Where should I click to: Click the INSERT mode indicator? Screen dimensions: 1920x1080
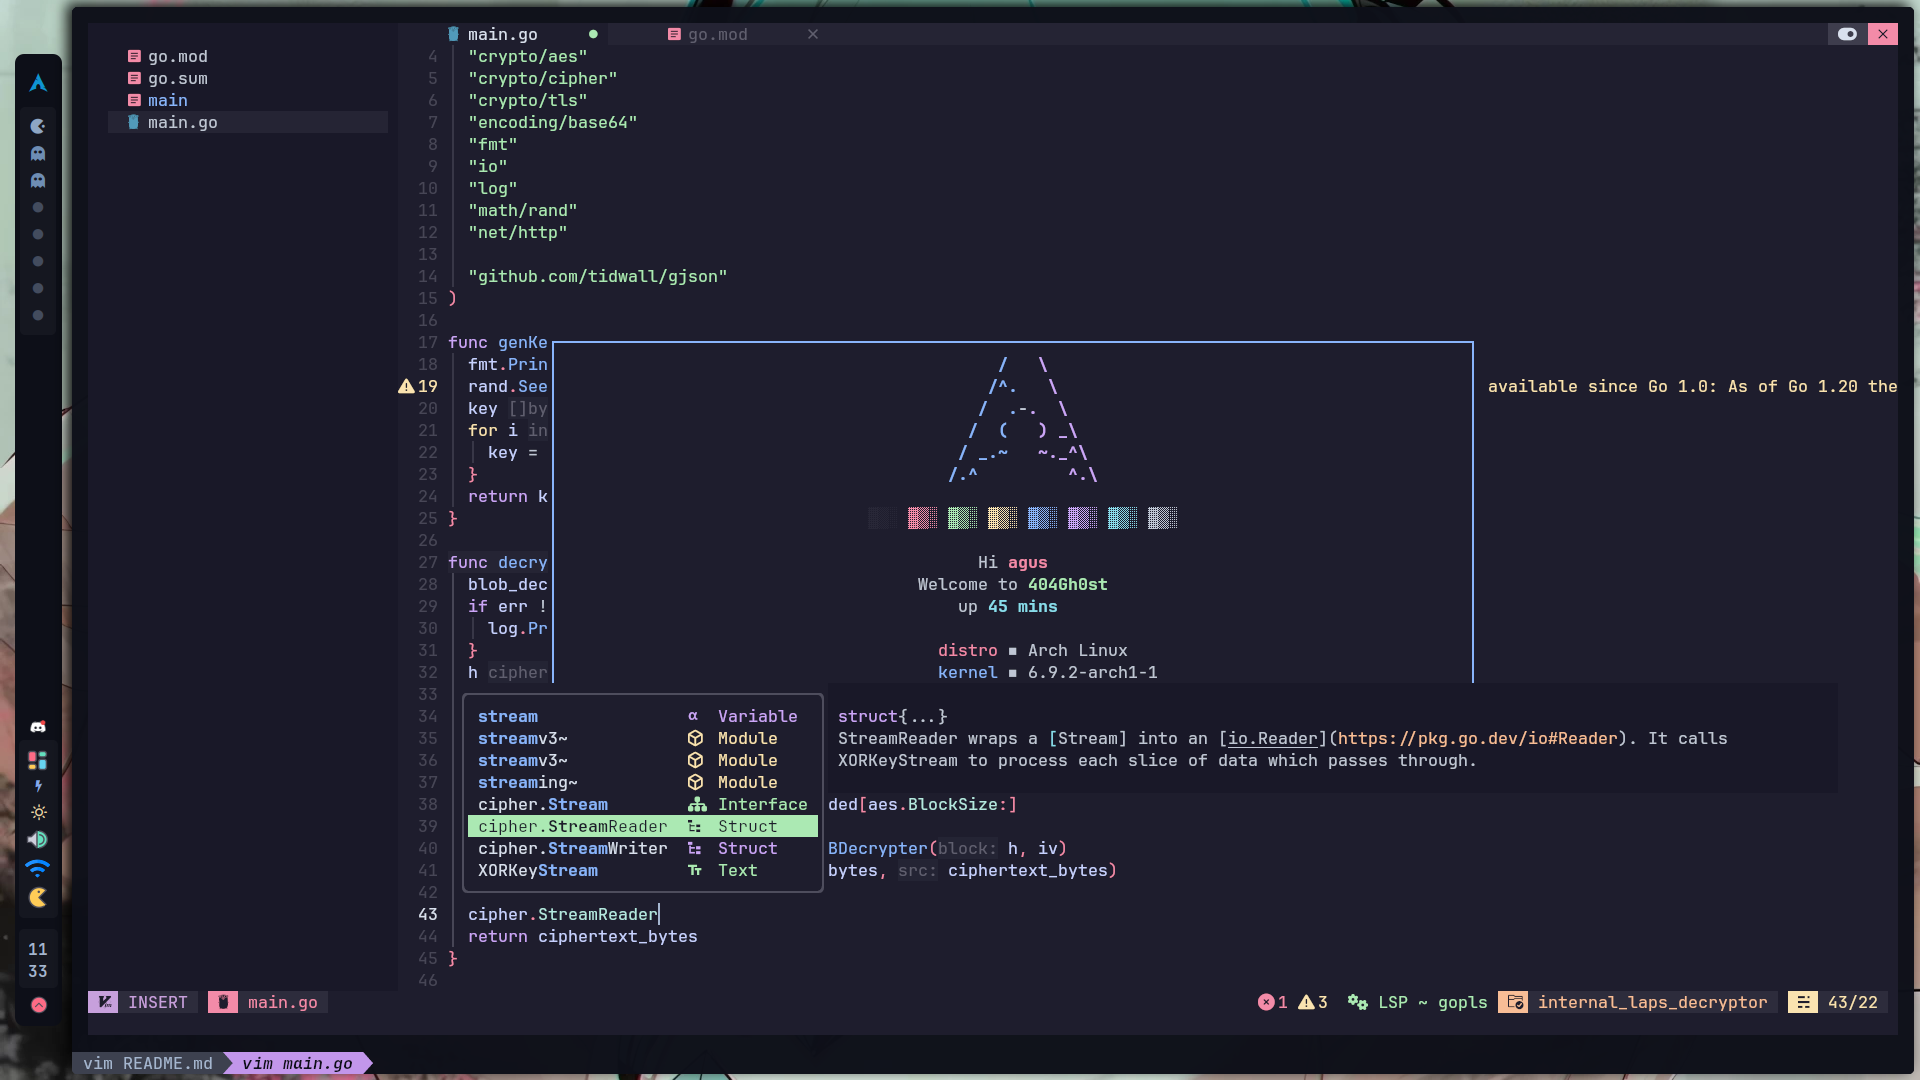click(158, 1002)
